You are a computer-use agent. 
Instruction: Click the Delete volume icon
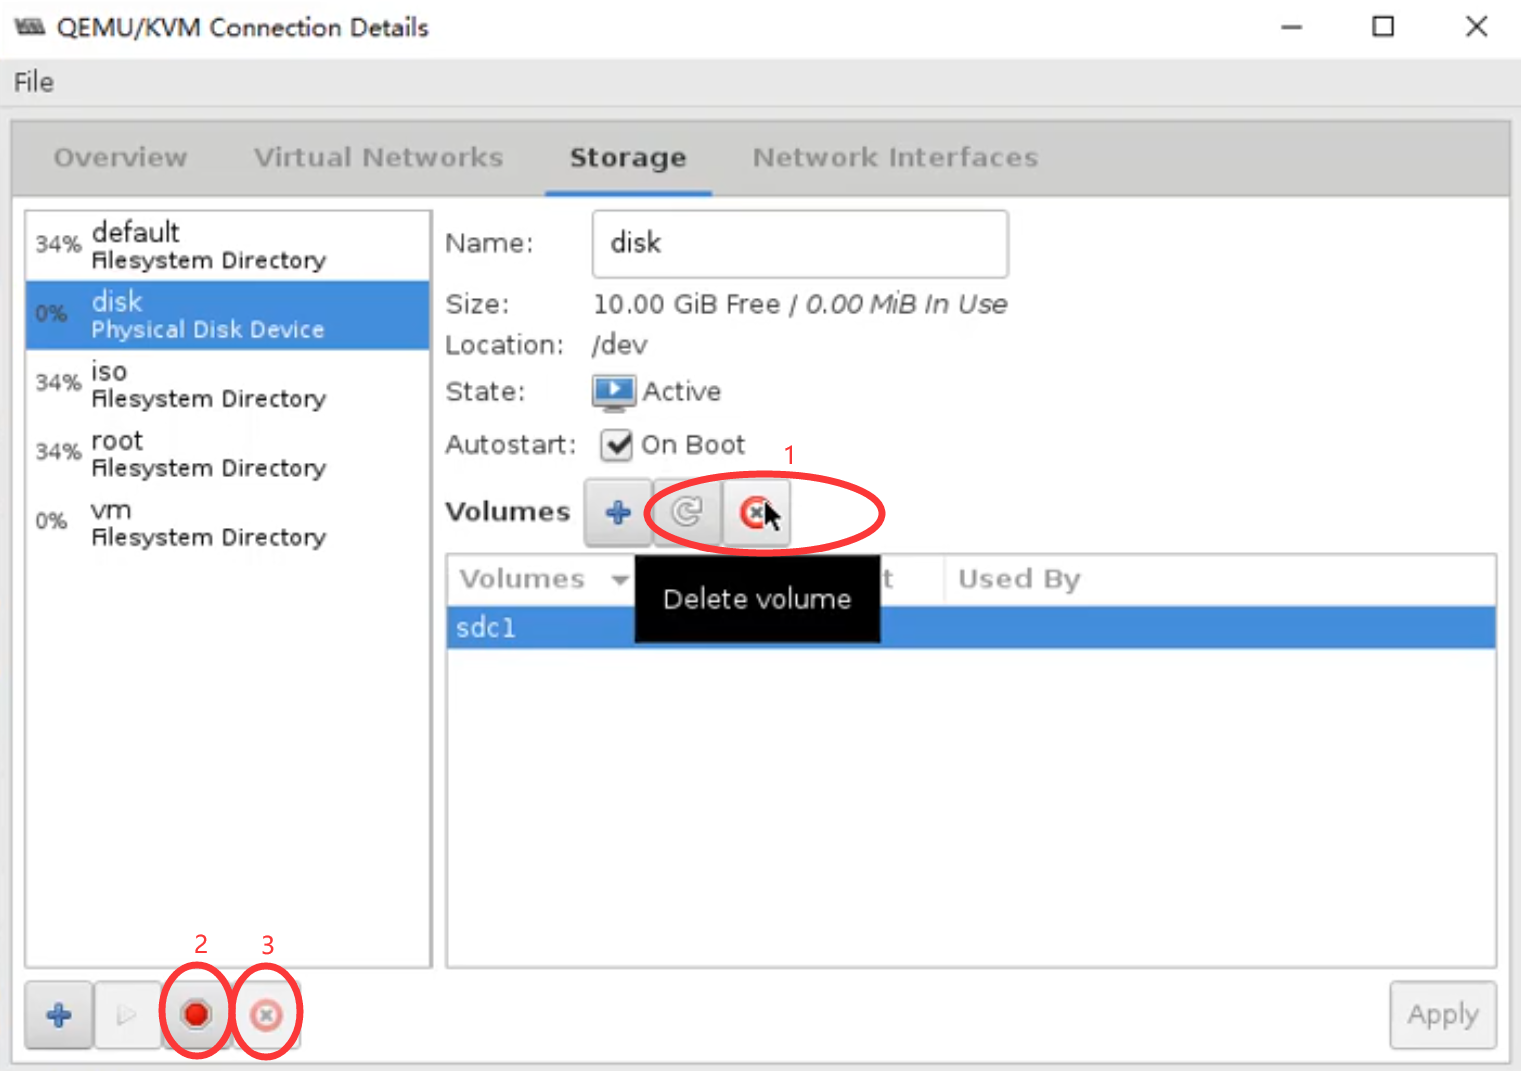pyautogui.click(x=754, y=513)
